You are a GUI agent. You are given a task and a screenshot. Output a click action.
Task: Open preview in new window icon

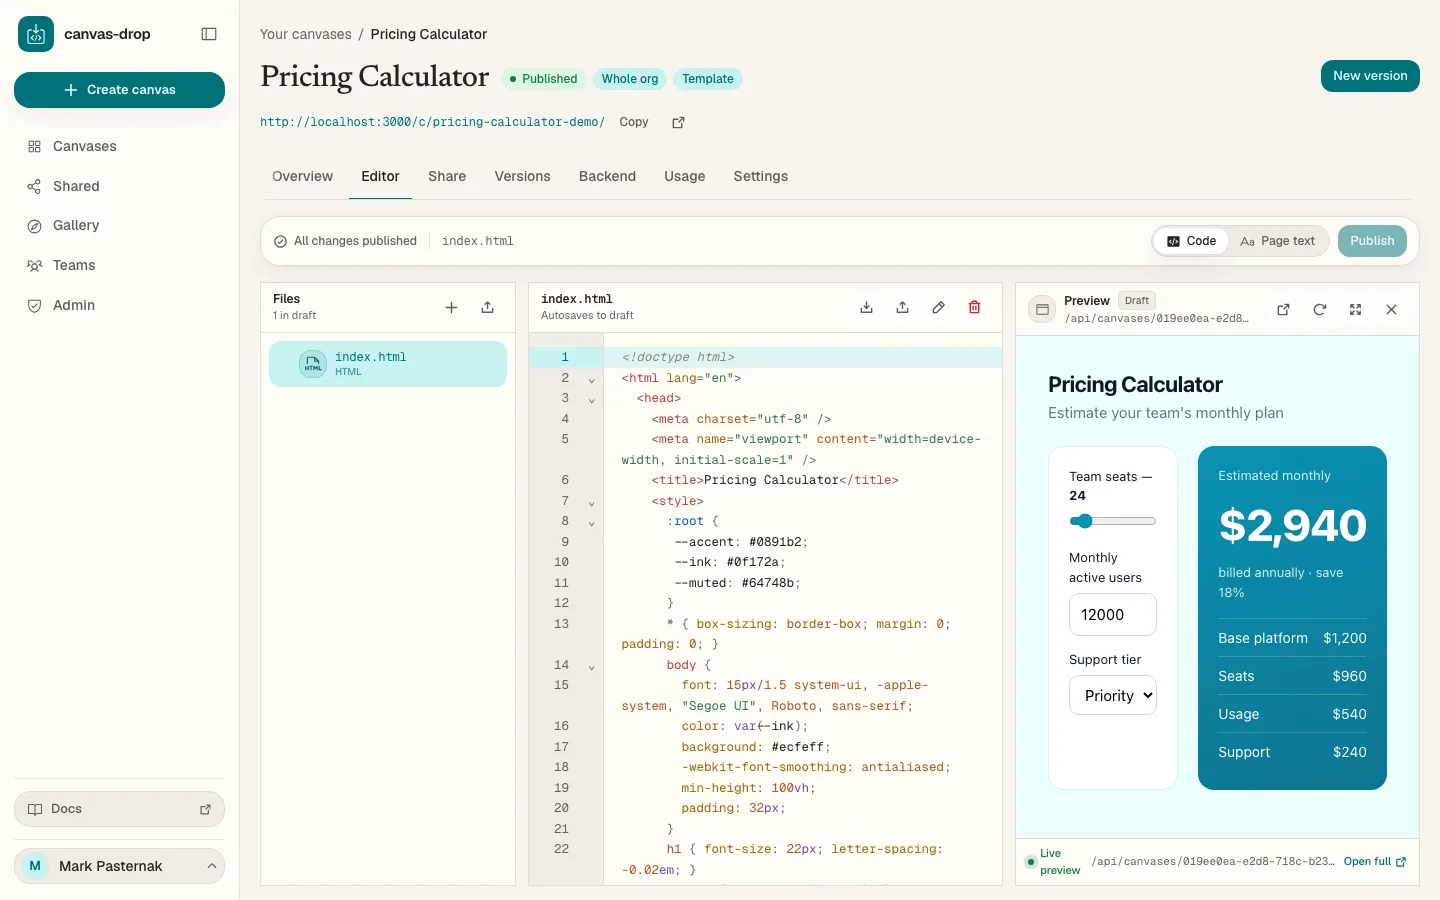coord(1283,310)
